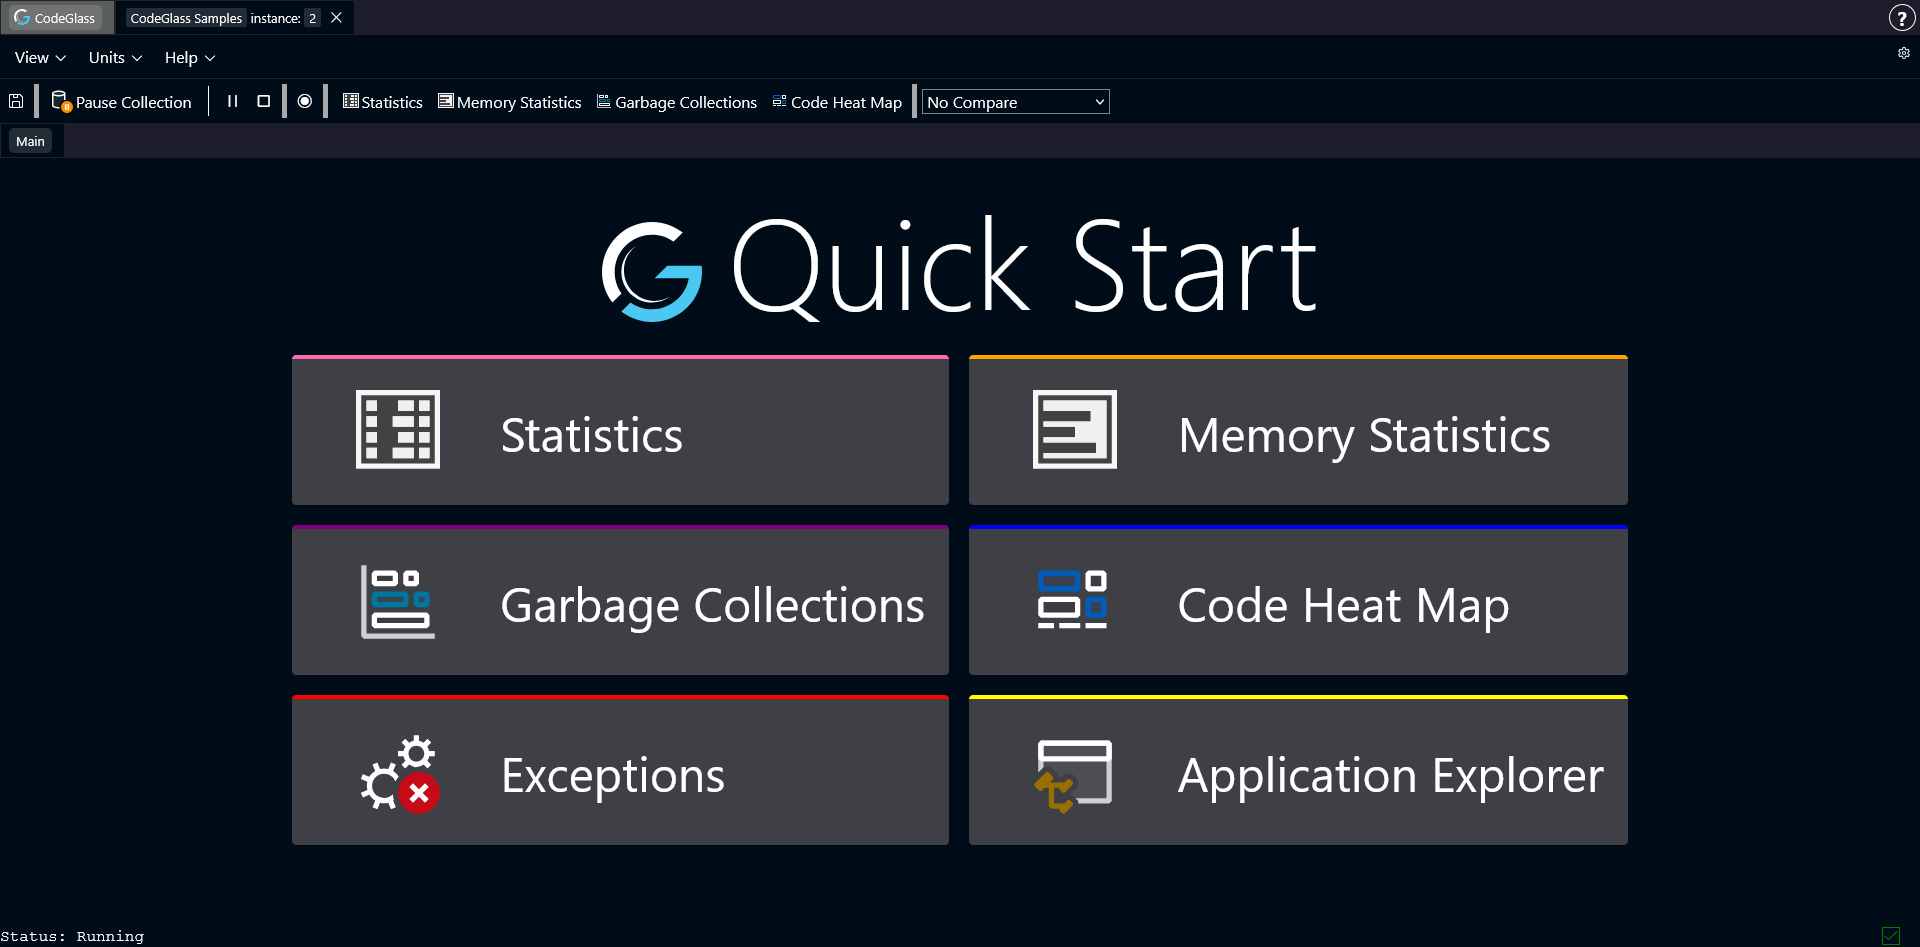
Task: Open the Help menu
Action: pyautogui.click(x=187, y=57)
